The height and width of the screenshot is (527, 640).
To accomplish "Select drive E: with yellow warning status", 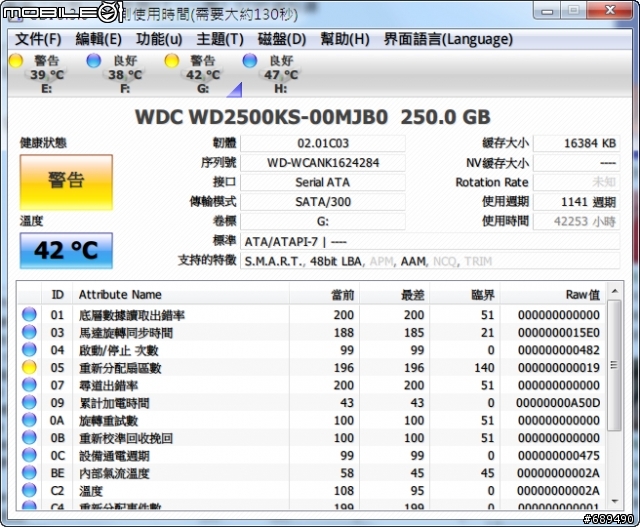I will coord(37,74).
